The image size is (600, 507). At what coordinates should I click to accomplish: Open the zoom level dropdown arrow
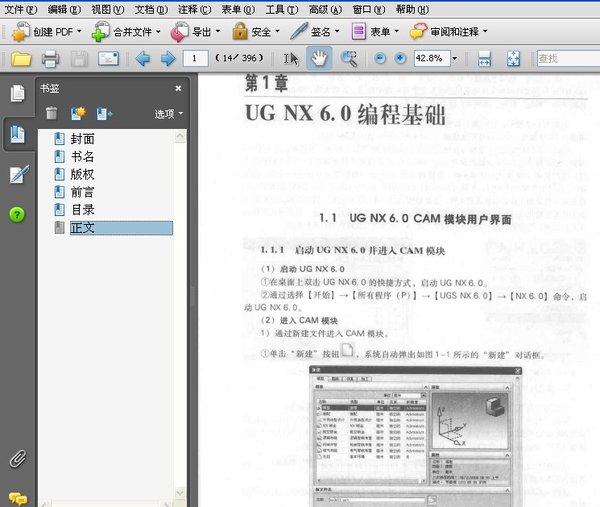[455, 59]
